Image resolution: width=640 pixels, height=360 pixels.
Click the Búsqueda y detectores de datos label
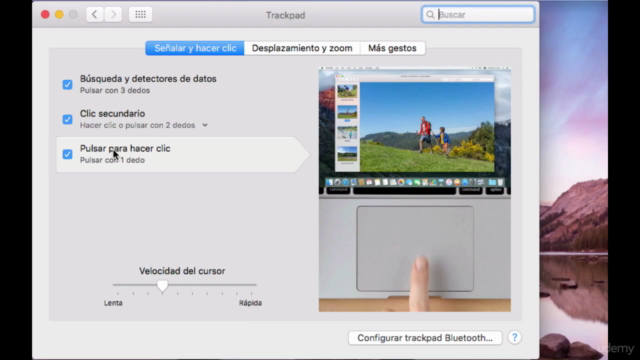tap(148, 79)
